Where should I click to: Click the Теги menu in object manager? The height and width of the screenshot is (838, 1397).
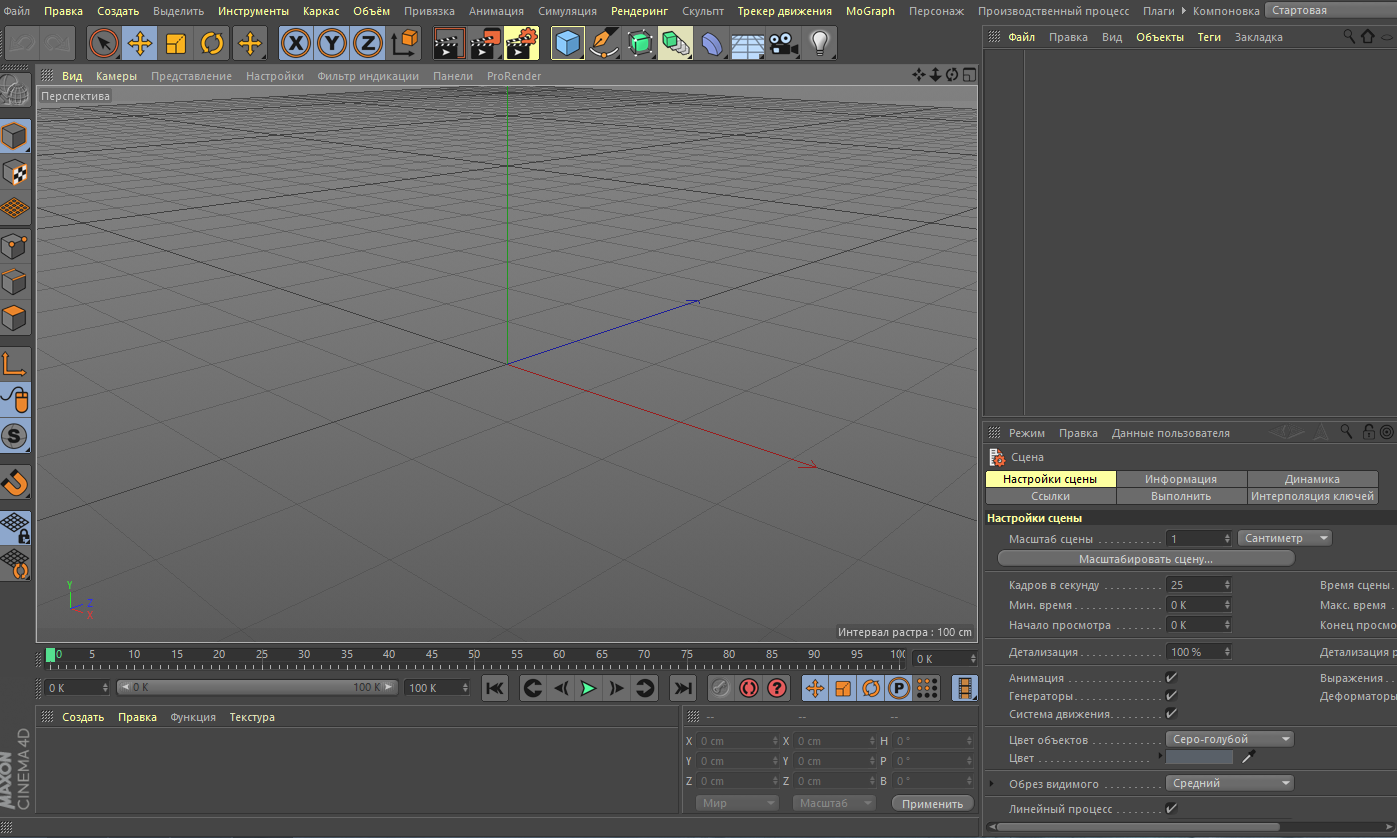pos(1209,37)
